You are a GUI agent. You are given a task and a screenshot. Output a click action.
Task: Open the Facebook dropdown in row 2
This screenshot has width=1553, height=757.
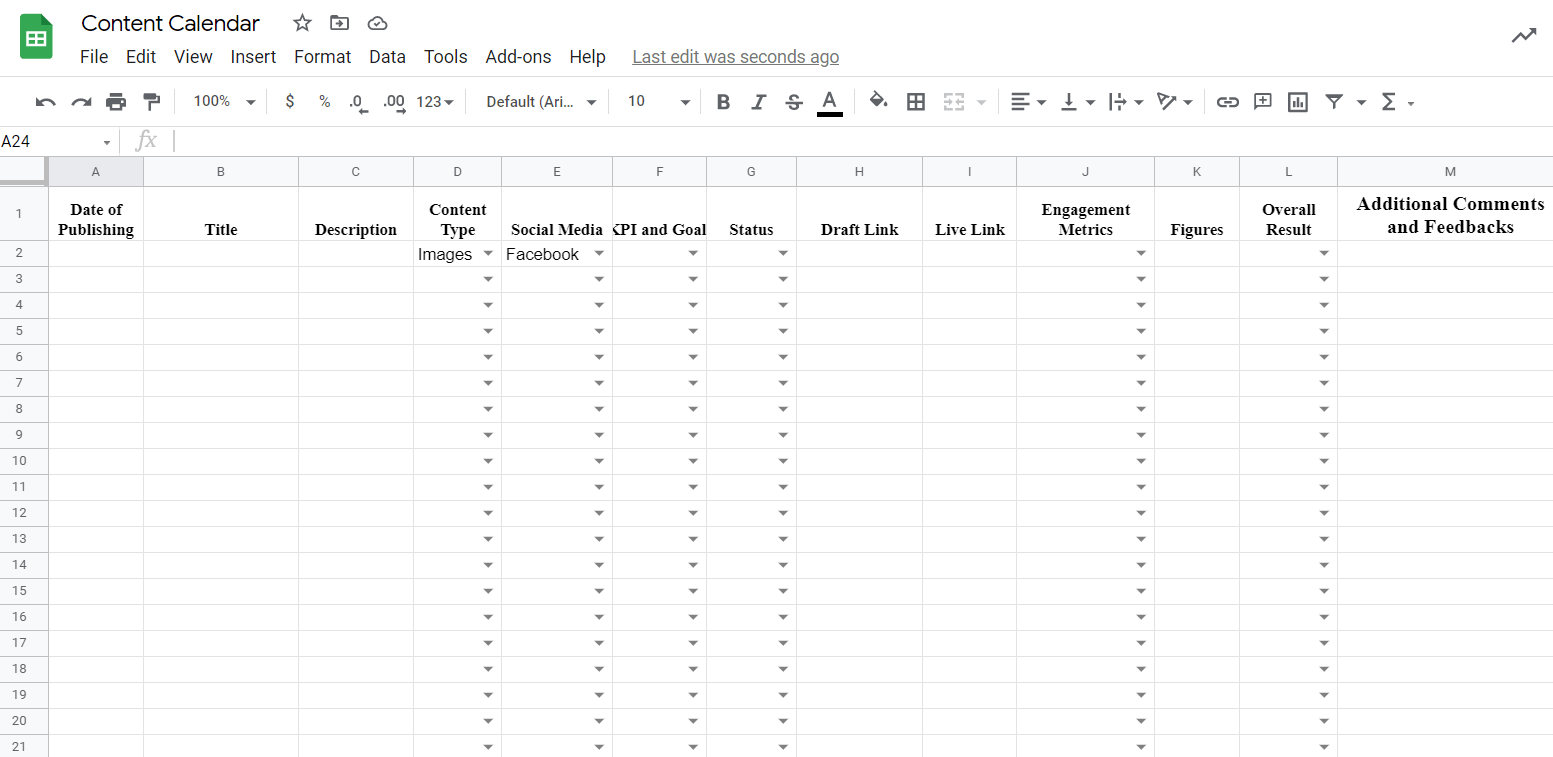(x=599, y=254)
